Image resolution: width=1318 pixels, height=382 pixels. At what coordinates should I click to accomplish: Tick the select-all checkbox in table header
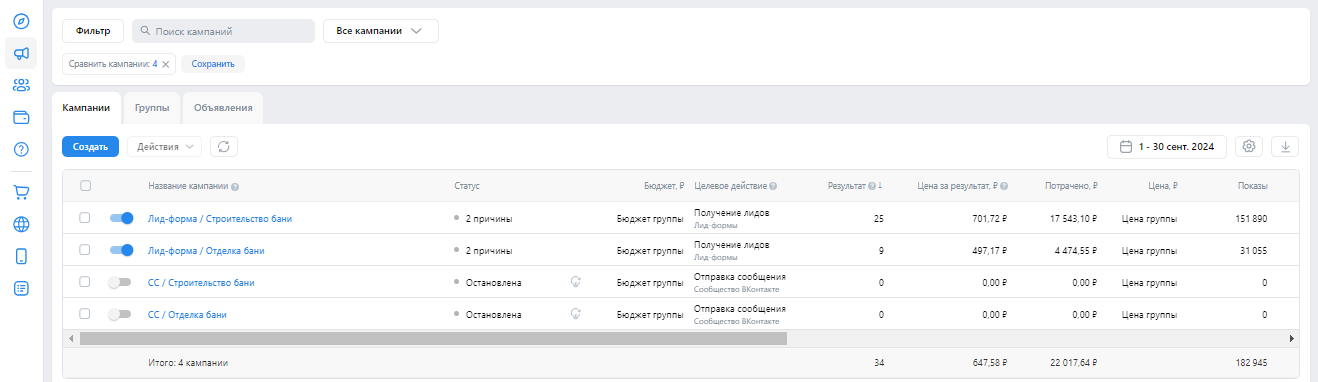point(85,185)
